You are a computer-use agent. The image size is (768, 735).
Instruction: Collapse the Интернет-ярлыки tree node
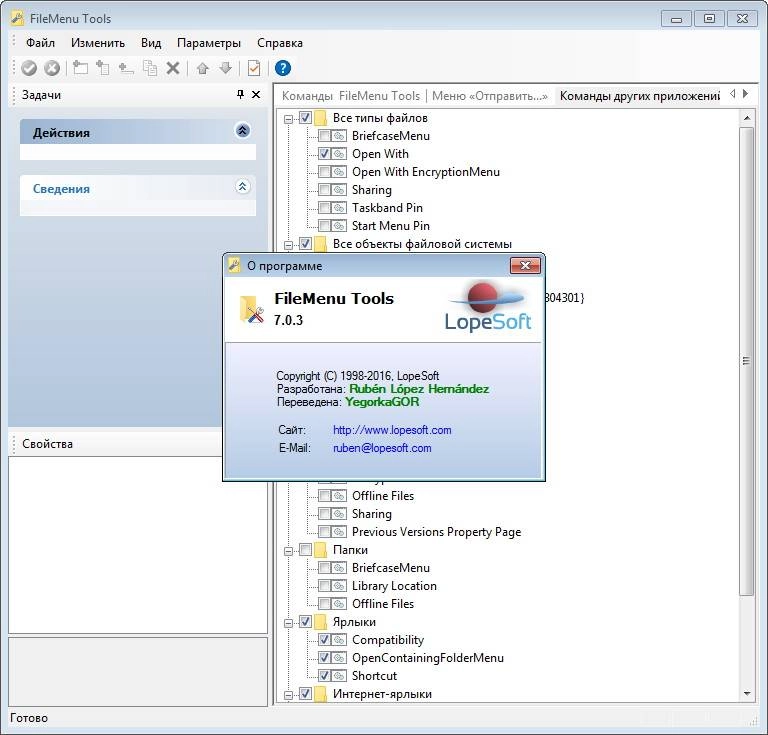coord(288,695)
